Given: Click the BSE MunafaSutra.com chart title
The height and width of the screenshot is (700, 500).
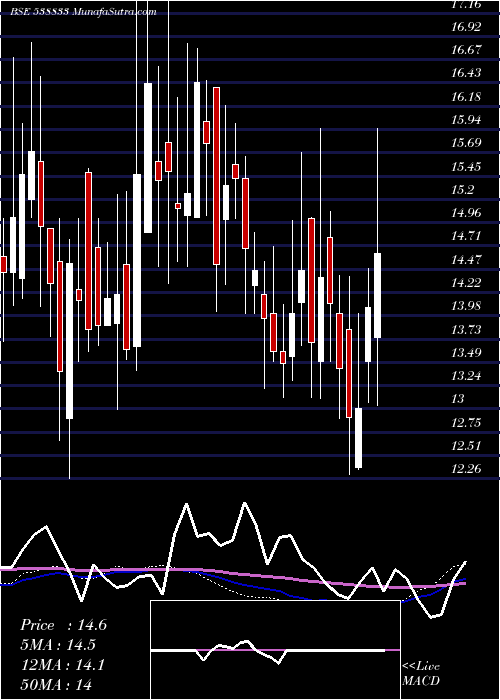Looking at the screenshot, I should tap(83, 12).
